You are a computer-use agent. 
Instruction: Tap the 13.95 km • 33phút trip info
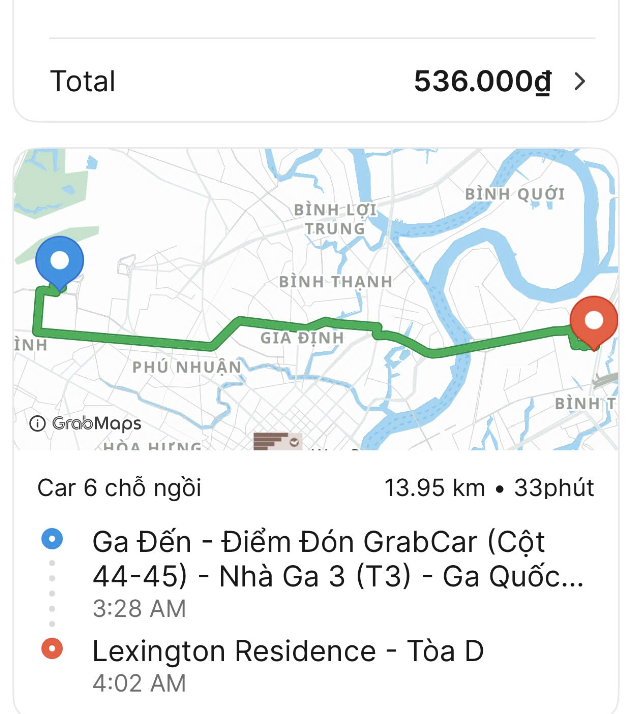click(x=489, y=488)
